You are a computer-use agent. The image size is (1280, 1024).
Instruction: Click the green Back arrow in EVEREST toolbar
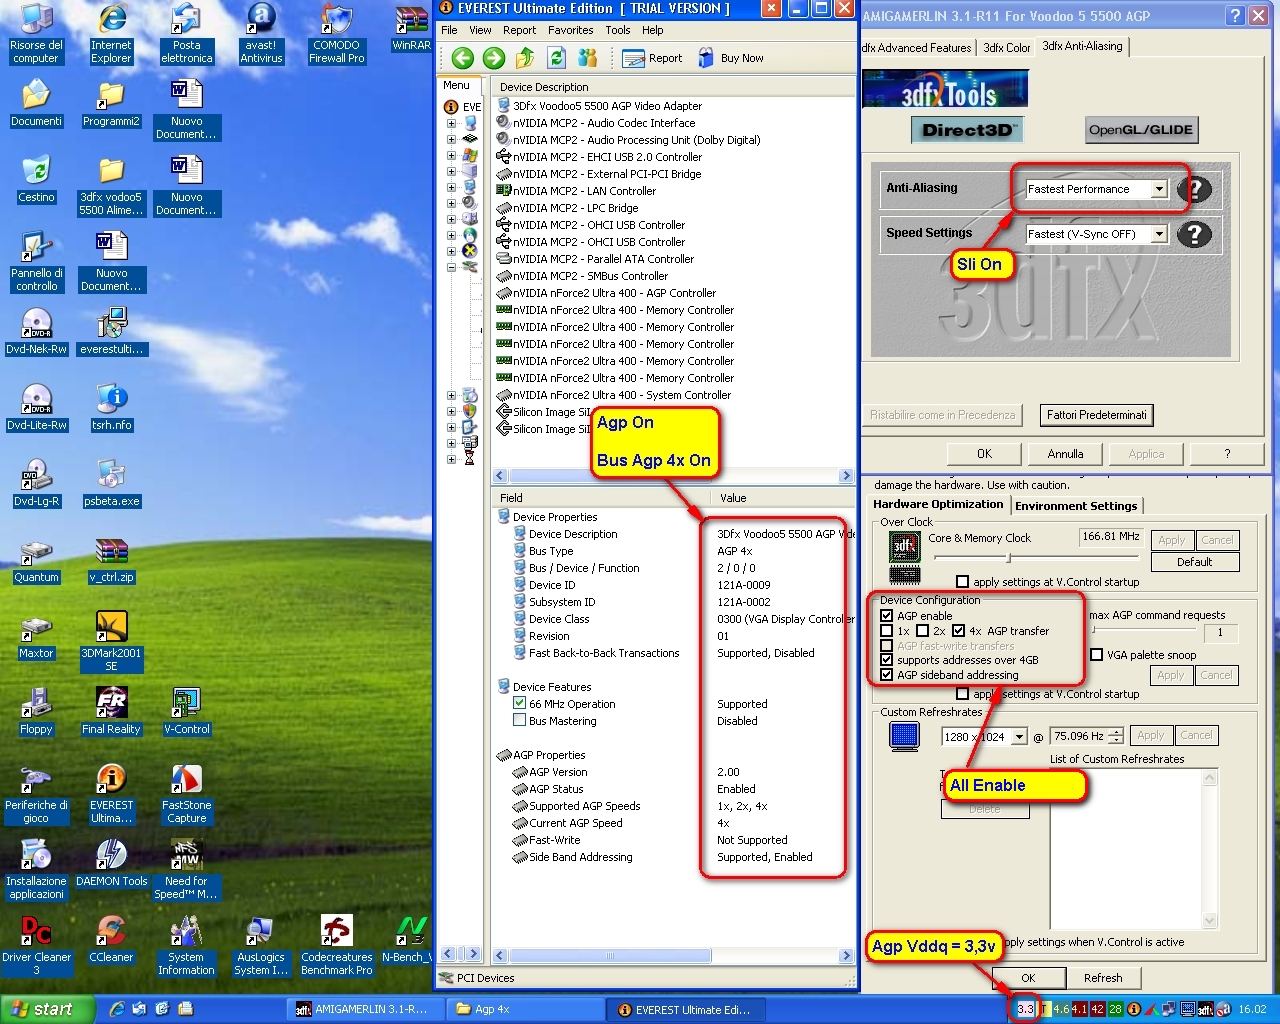(462, 58)
